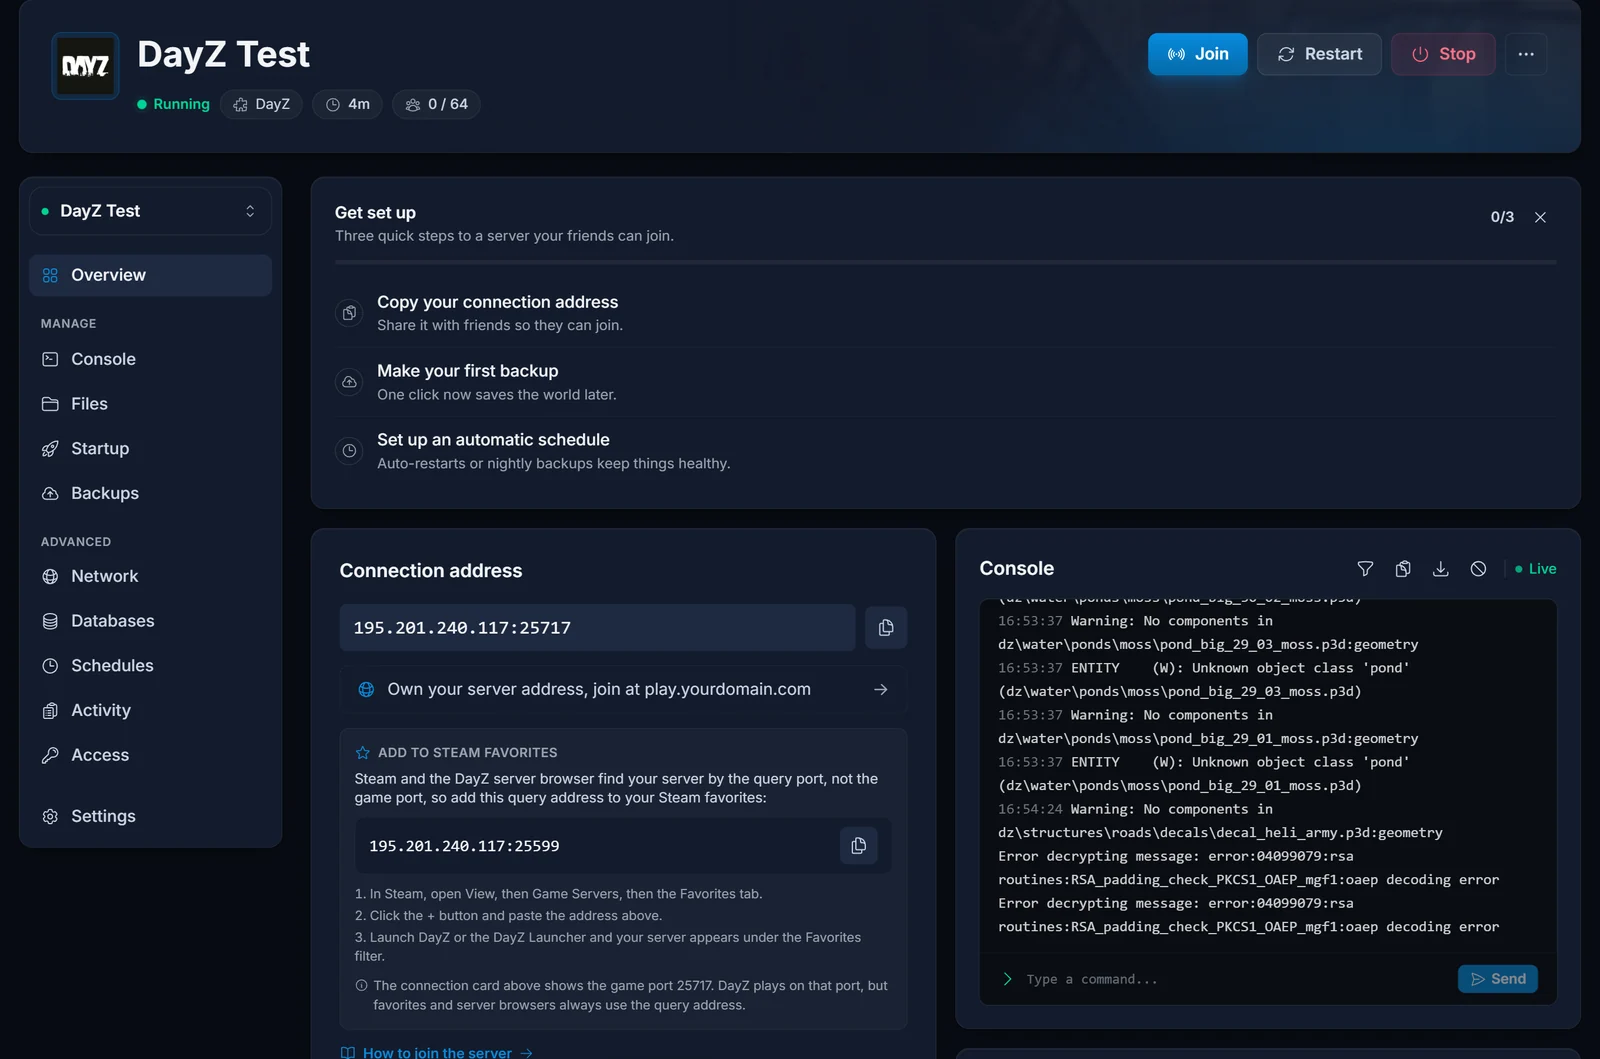This screenshot has width=1600, height=1059.
Task: Click the Access key icon
Action: click(x=50, y=755)
